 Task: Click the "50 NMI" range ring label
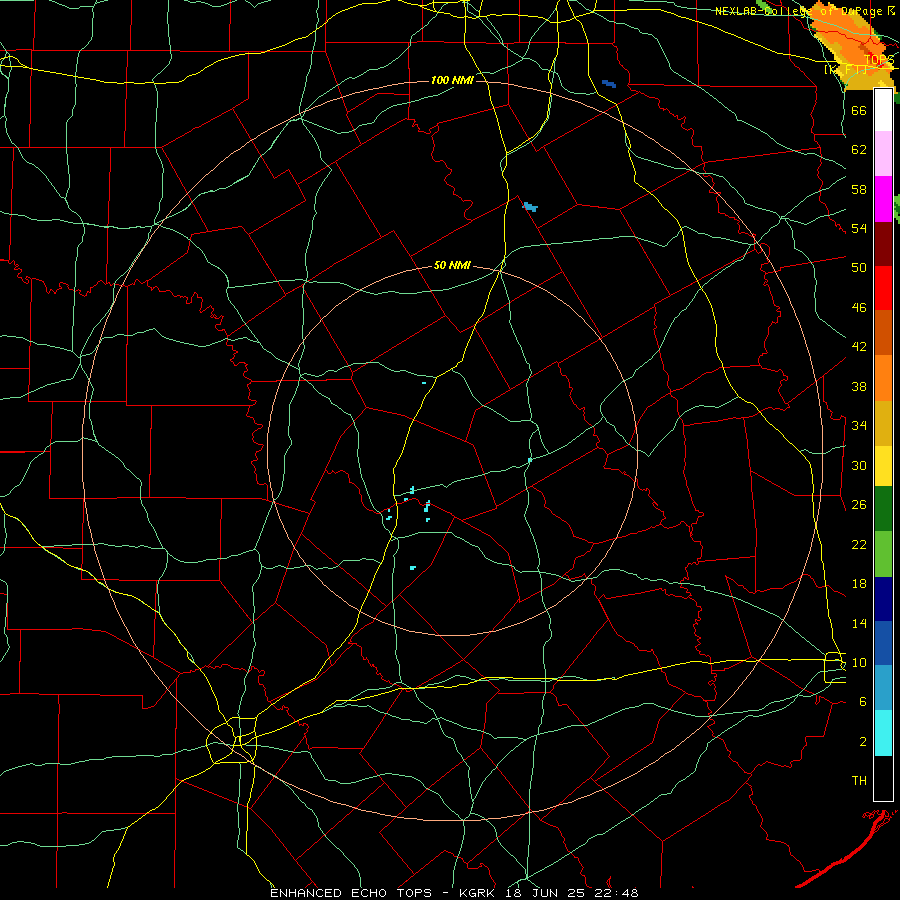coord(452,265)
